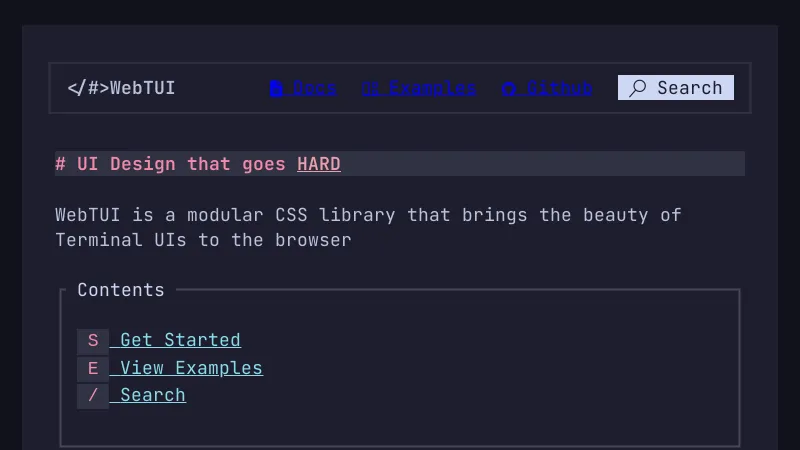Viewport: 800px width, 450px height.
Task: Click the Github logo icon
Action: tap(509, 88)
